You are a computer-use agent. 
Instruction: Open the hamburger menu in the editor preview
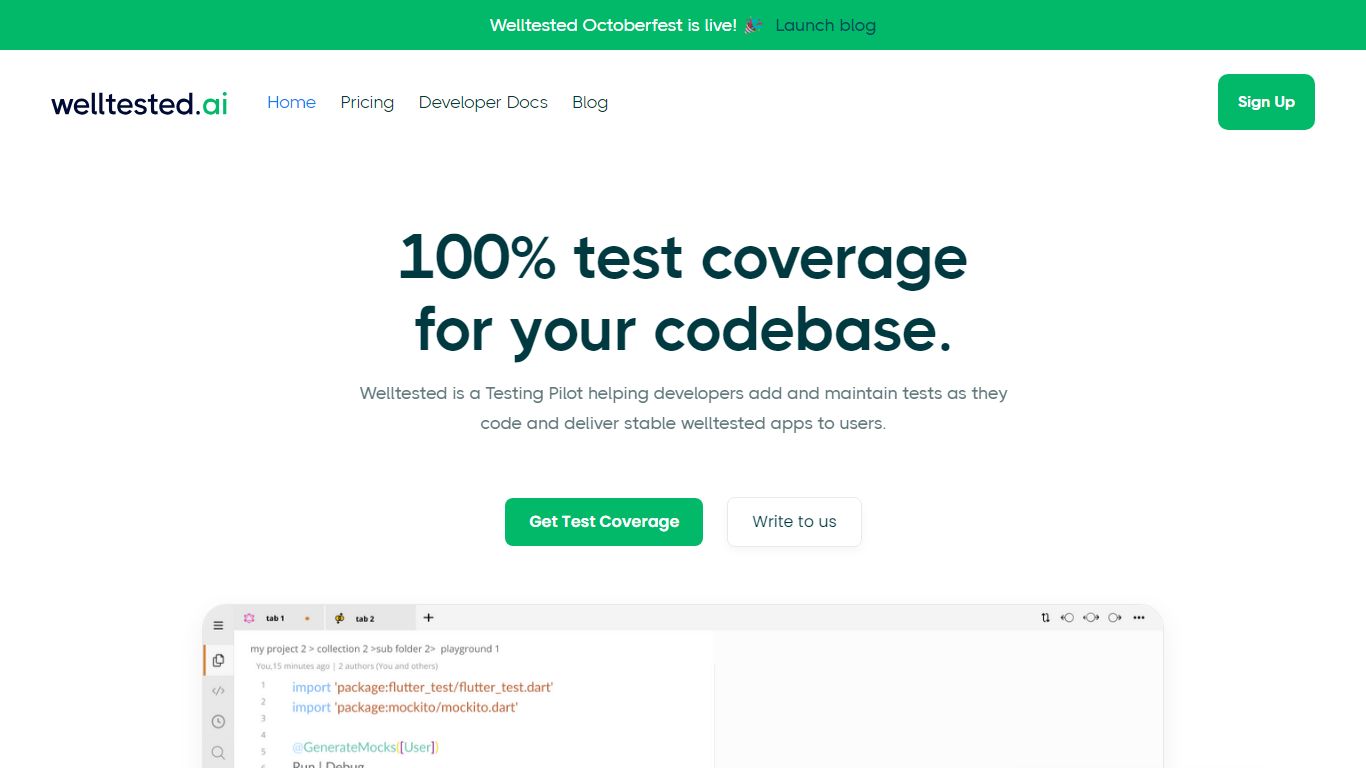click(x=218, y=625)
